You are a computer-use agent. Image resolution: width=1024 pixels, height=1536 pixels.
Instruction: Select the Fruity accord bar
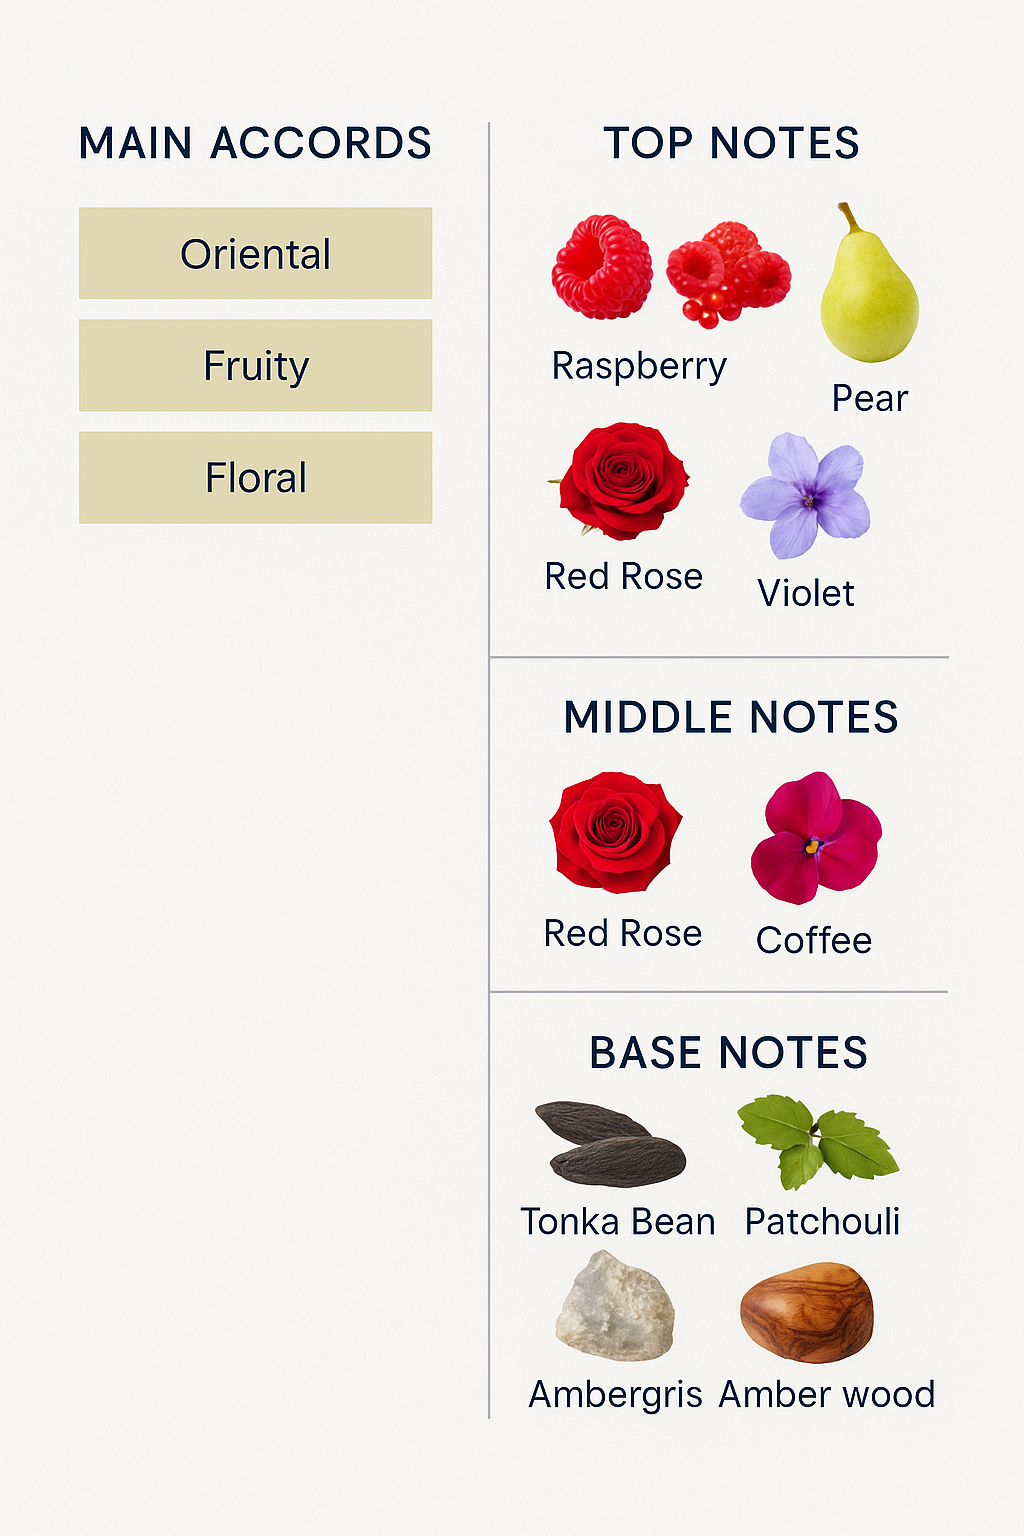[x=255, y=365]
